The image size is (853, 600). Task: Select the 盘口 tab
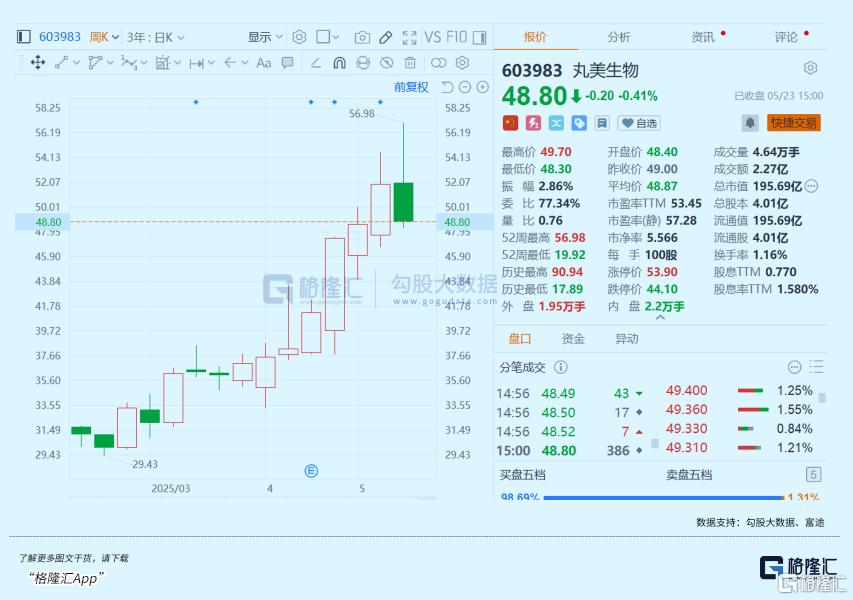click(x=520, y=339)
